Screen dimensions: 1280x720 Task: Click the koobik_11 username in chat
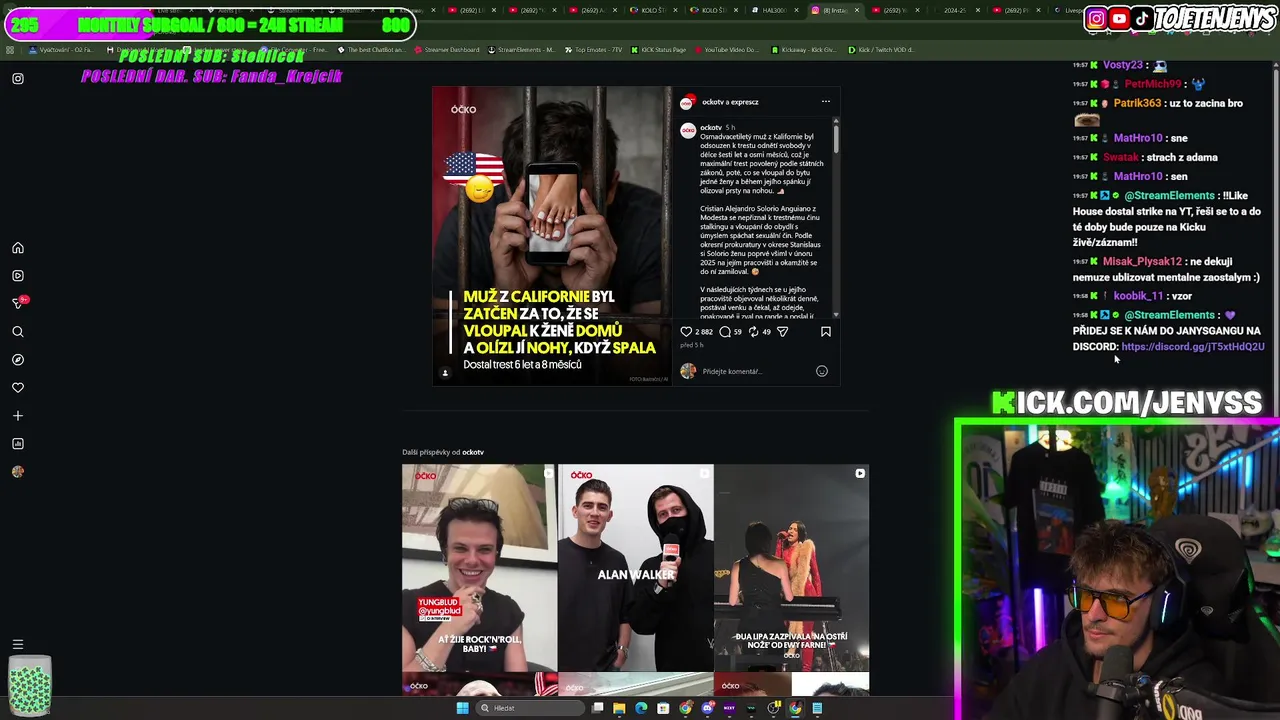[x=1138, y=296]
